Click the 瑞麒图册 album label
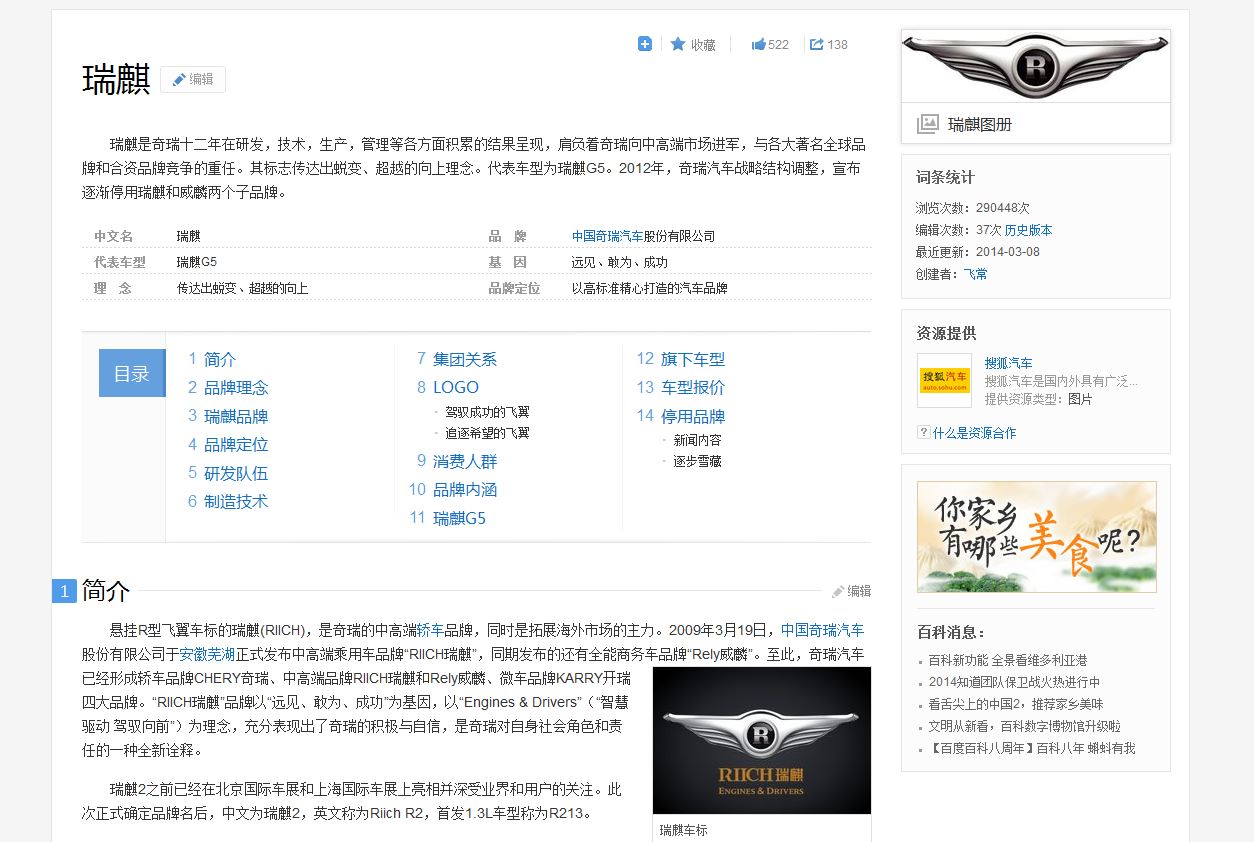Viewport: 1254px width, 842px height. click(980, 124)
